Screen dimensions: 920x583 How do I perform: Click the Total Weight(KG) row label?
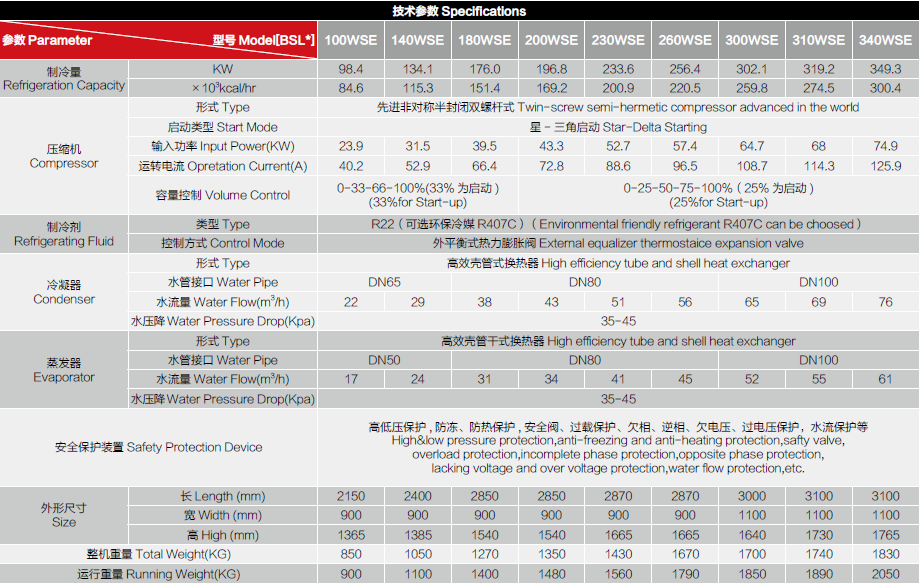[x=158, y=554]
